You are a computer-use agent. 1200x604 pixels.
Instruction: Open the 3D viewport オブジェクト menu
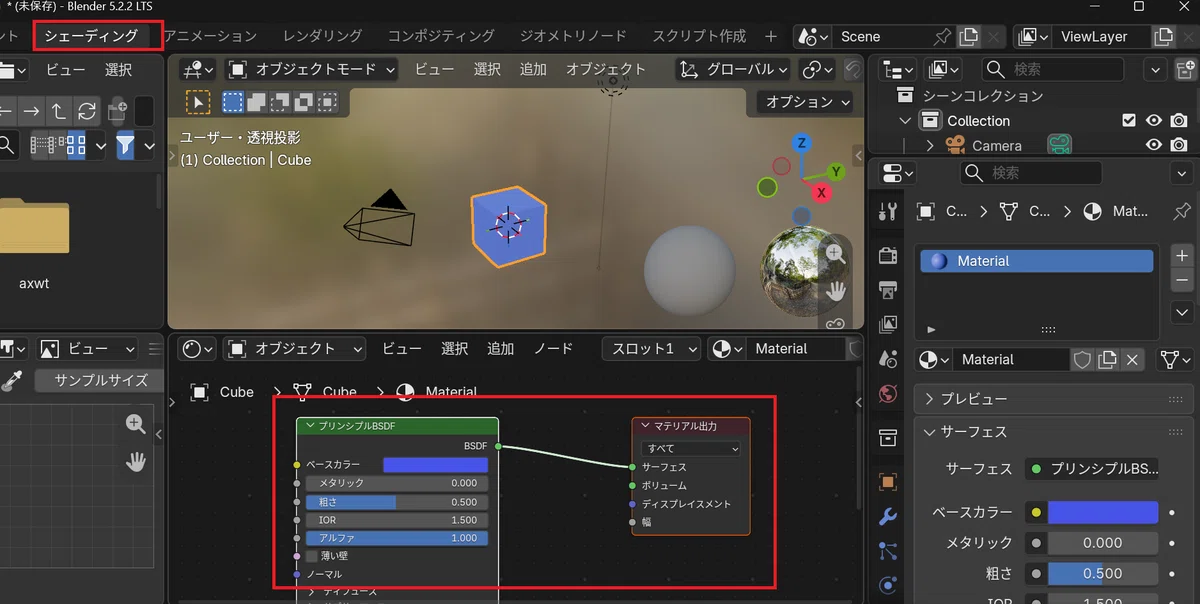pyautogui.click(x=606, y=69)
